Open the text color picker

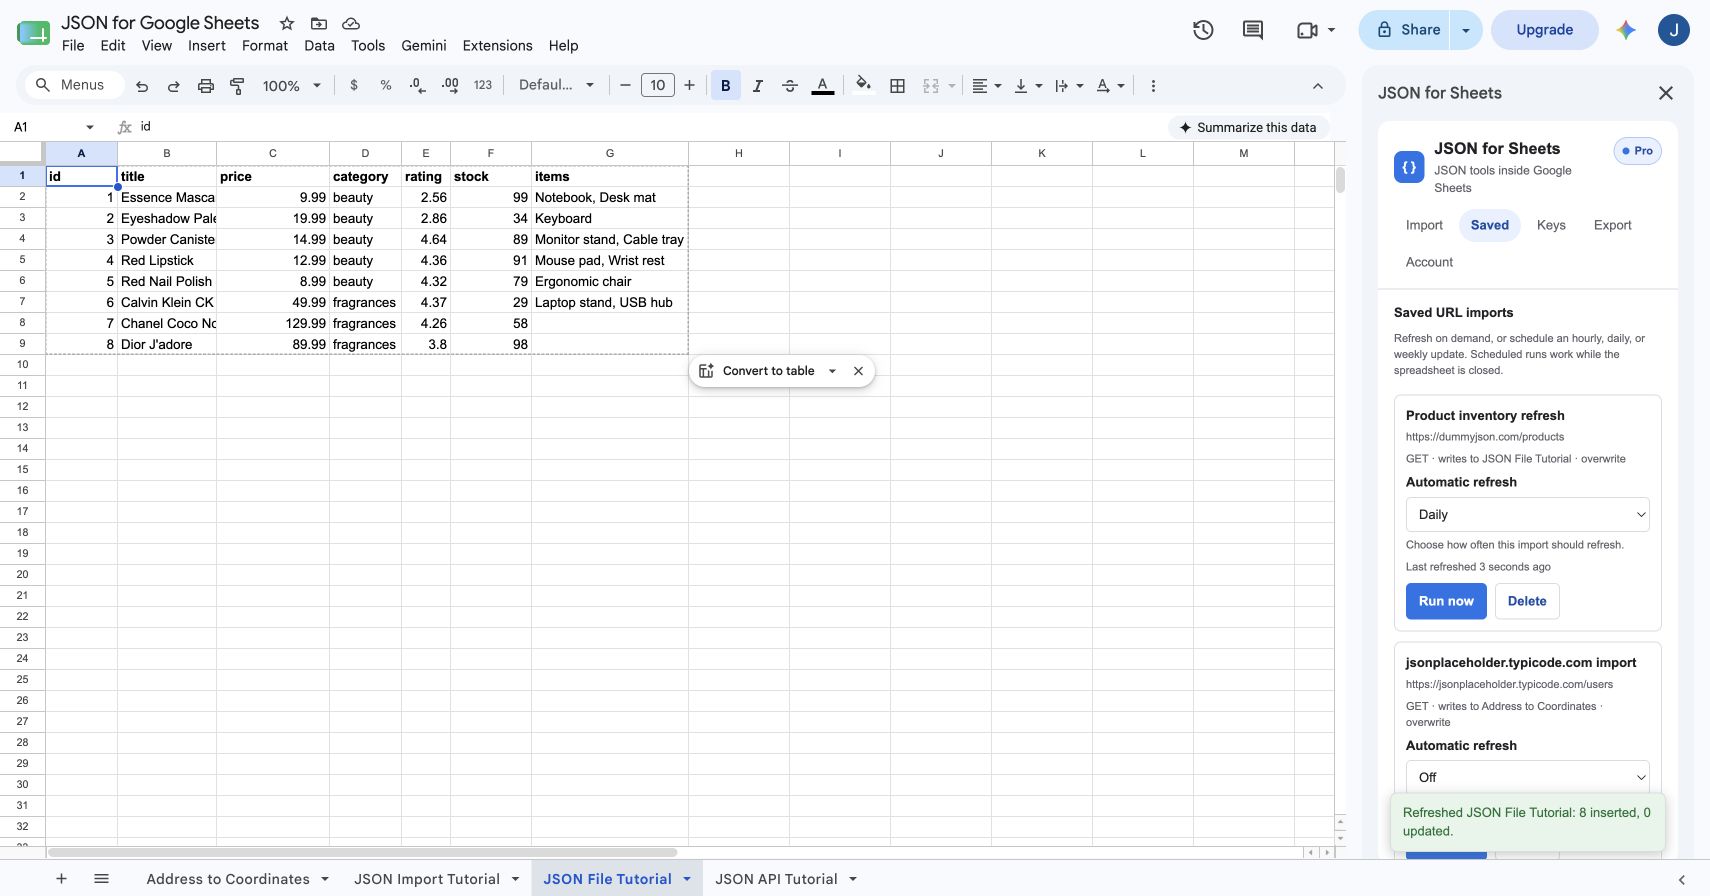(x=822, y=86)
